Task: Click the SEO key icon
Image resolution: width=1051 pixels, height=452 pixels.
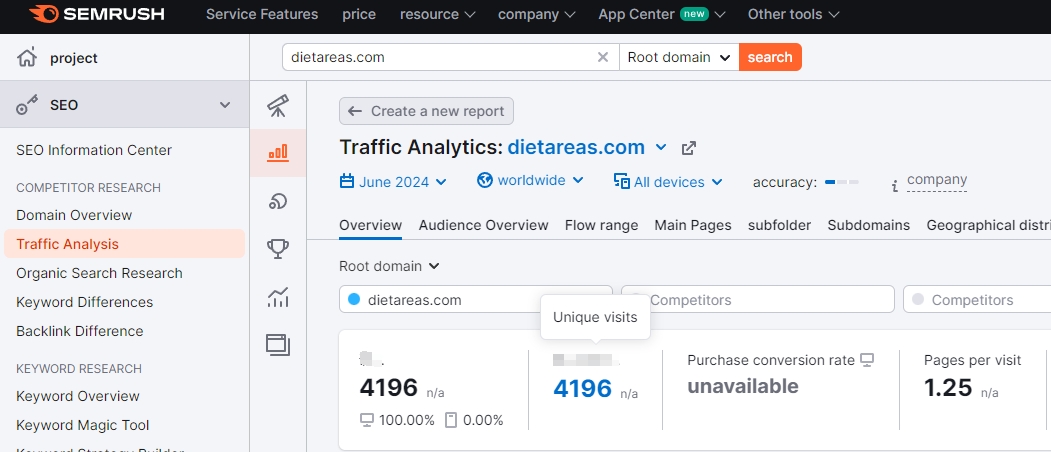Action: point(27,105)
